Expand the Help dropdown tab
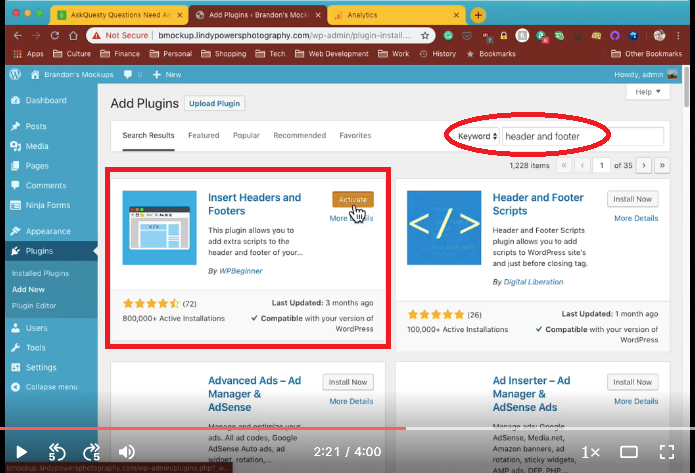This screenshot has height=473, width=695. point(648,92)
